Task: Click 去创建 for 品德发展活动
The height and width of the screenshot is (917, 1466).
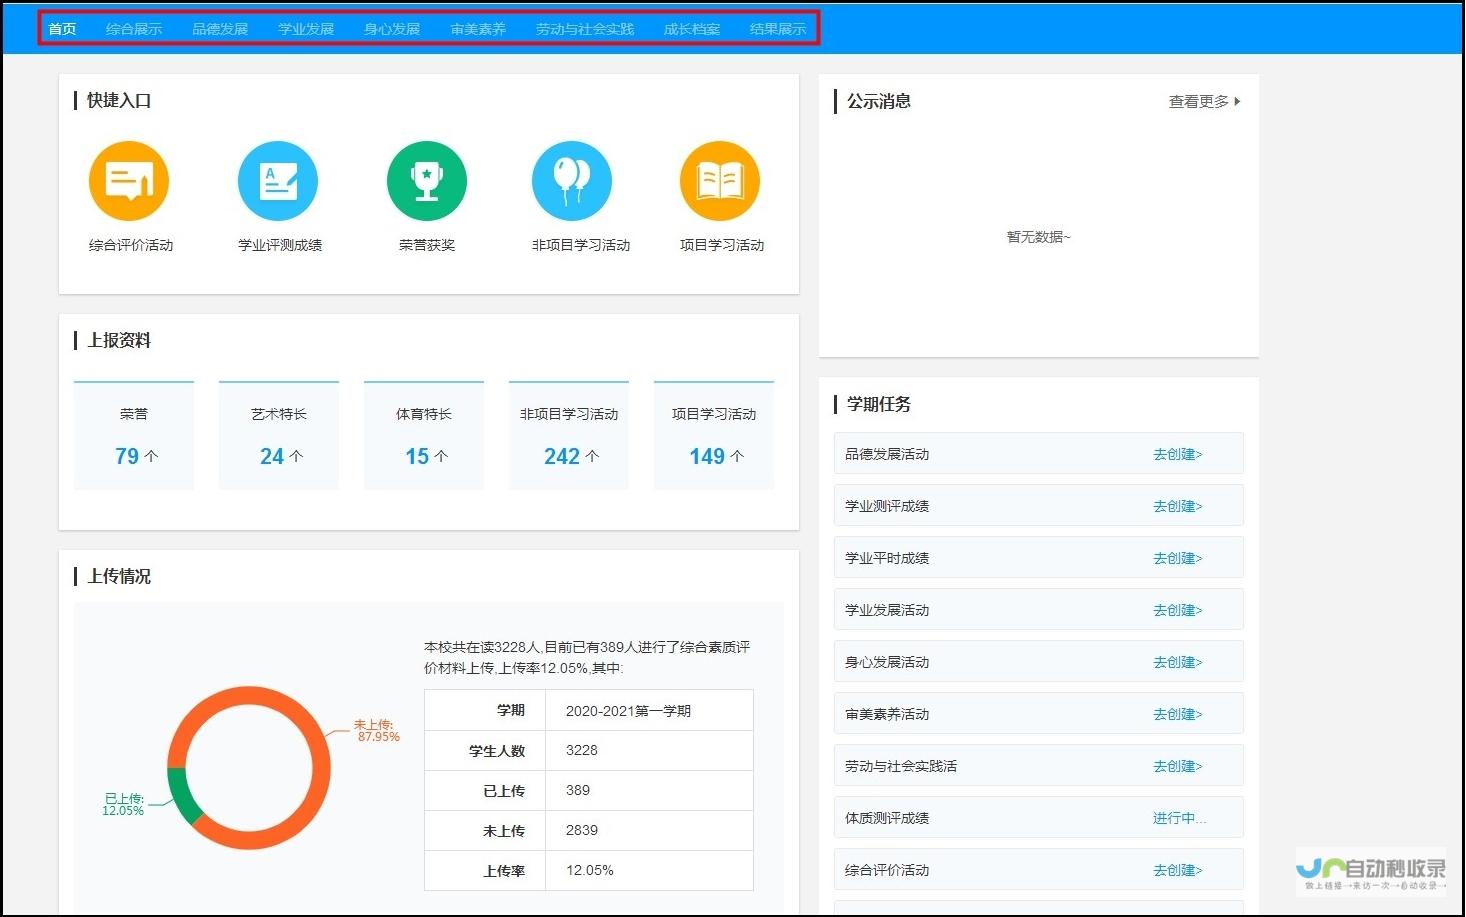Action: click(x=1178, y=454)
